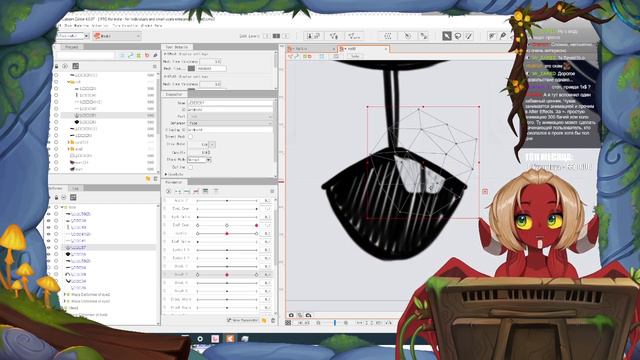This screenshot has height=360, width=640.
Task: Click the pen-shaped icon right of selection tools
Action: [503, 36]
